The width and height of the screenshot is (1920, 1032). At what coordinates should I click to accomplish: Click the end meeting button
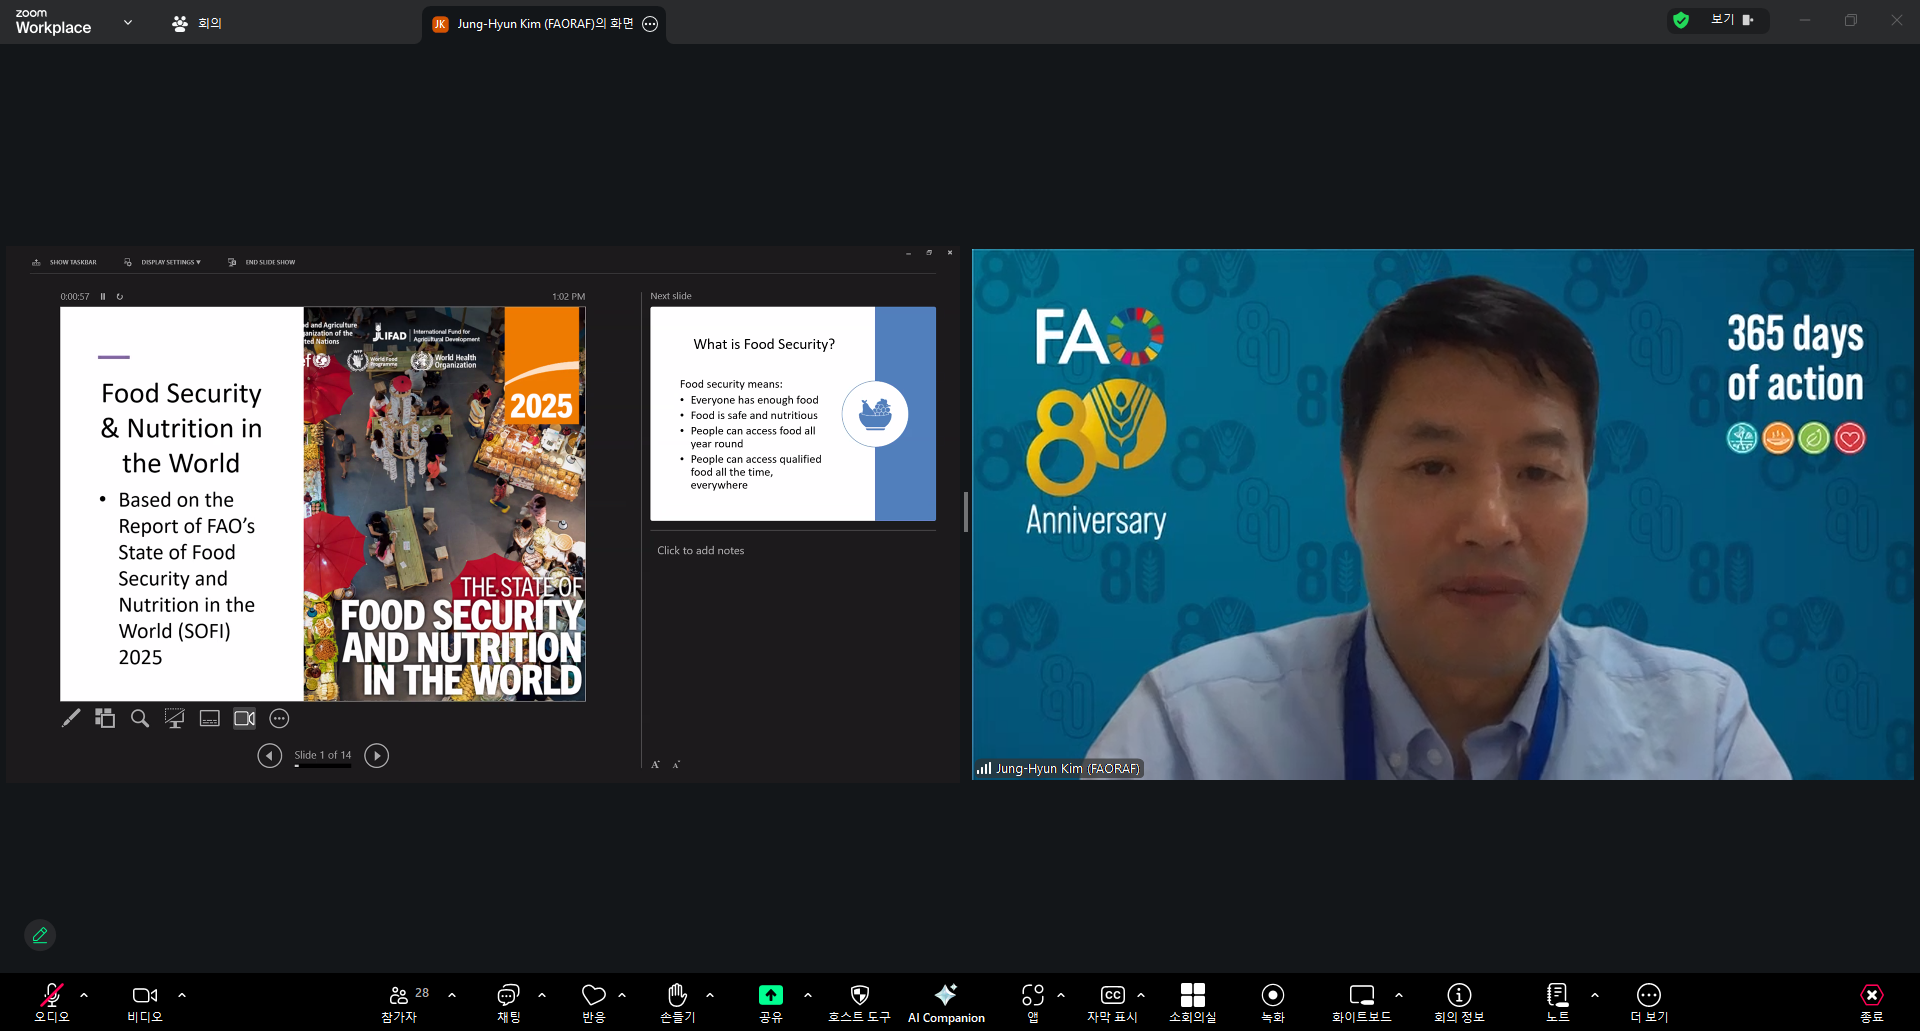(x=1871, y=1001)
